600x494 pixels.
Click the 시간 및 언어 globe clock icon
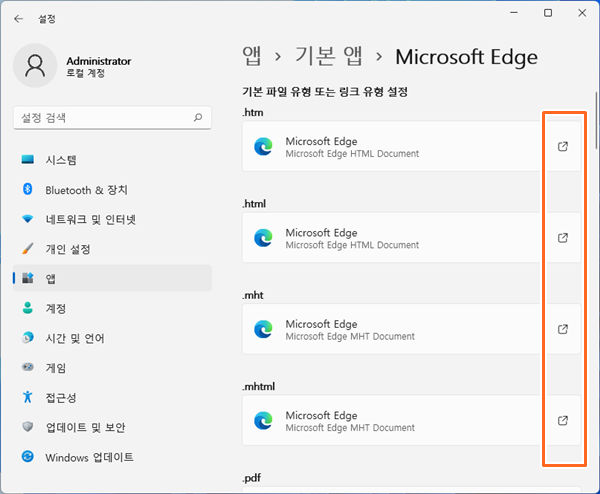coord(28,337)
